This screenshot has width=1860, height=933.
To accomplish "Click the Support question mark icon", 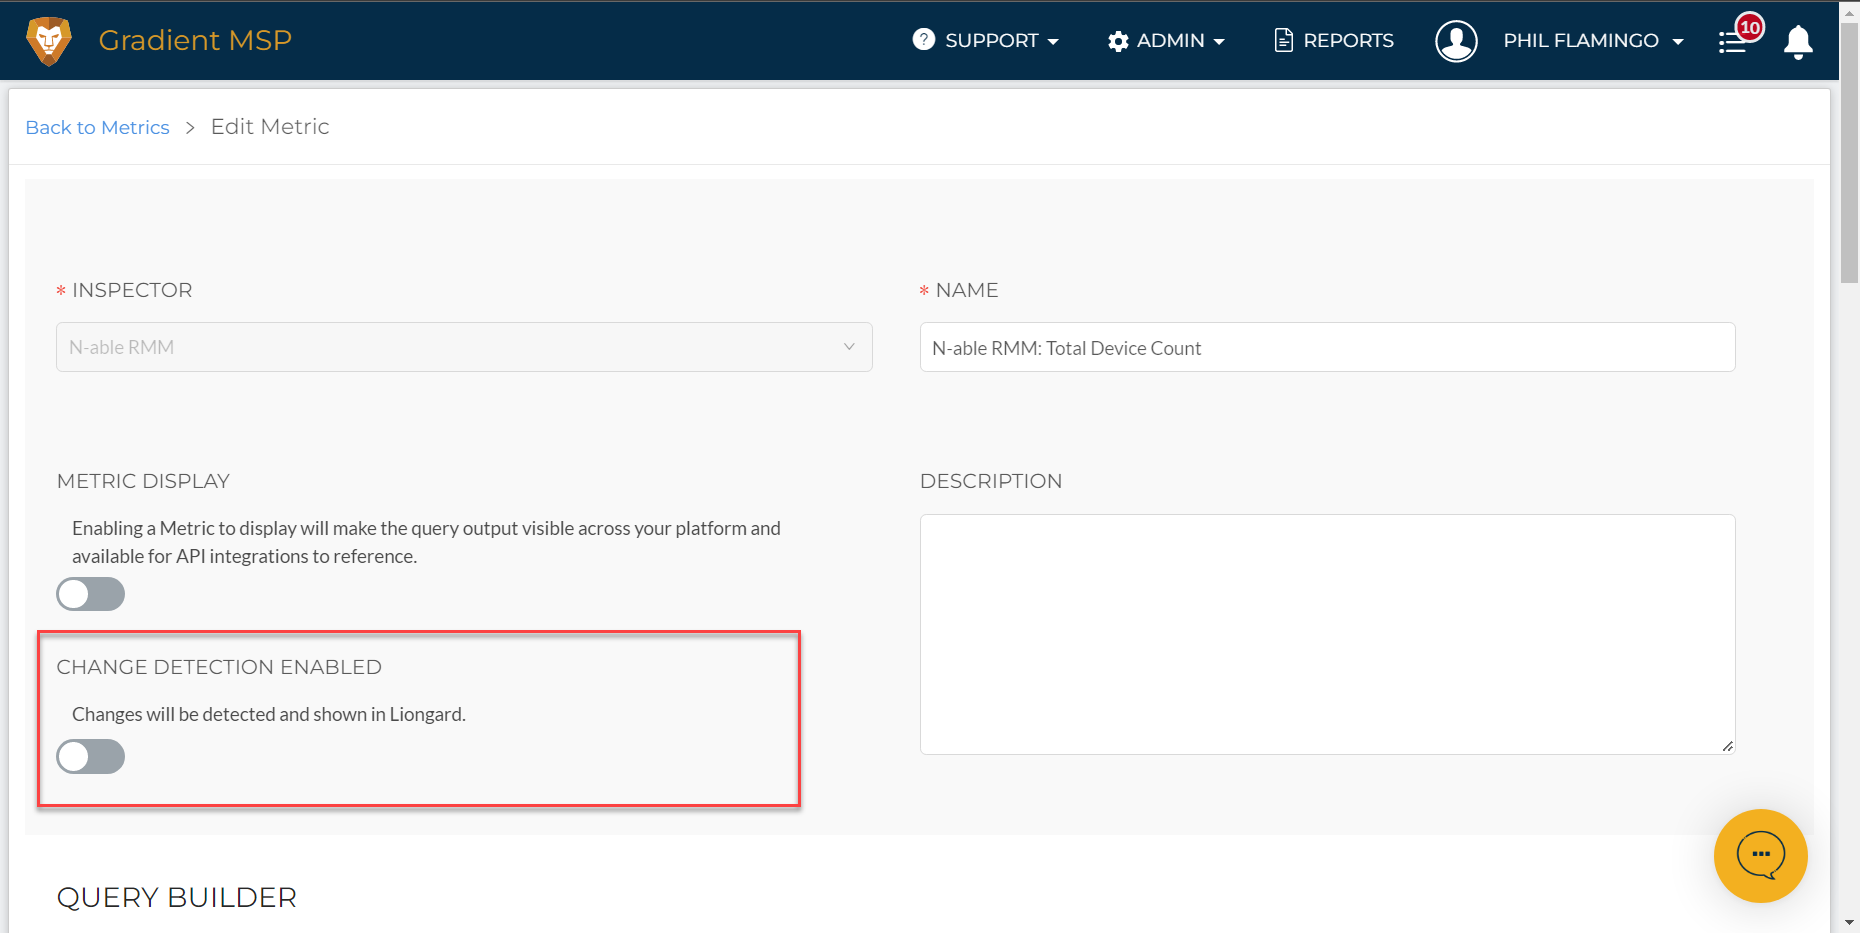I will click(924, 40).
